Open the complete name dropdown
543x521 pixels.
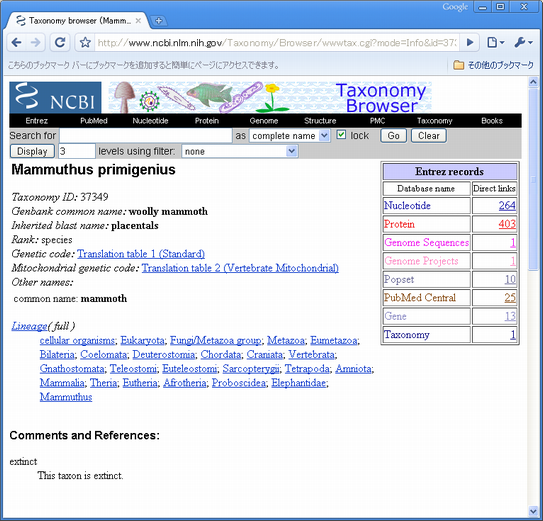[290, 135]
